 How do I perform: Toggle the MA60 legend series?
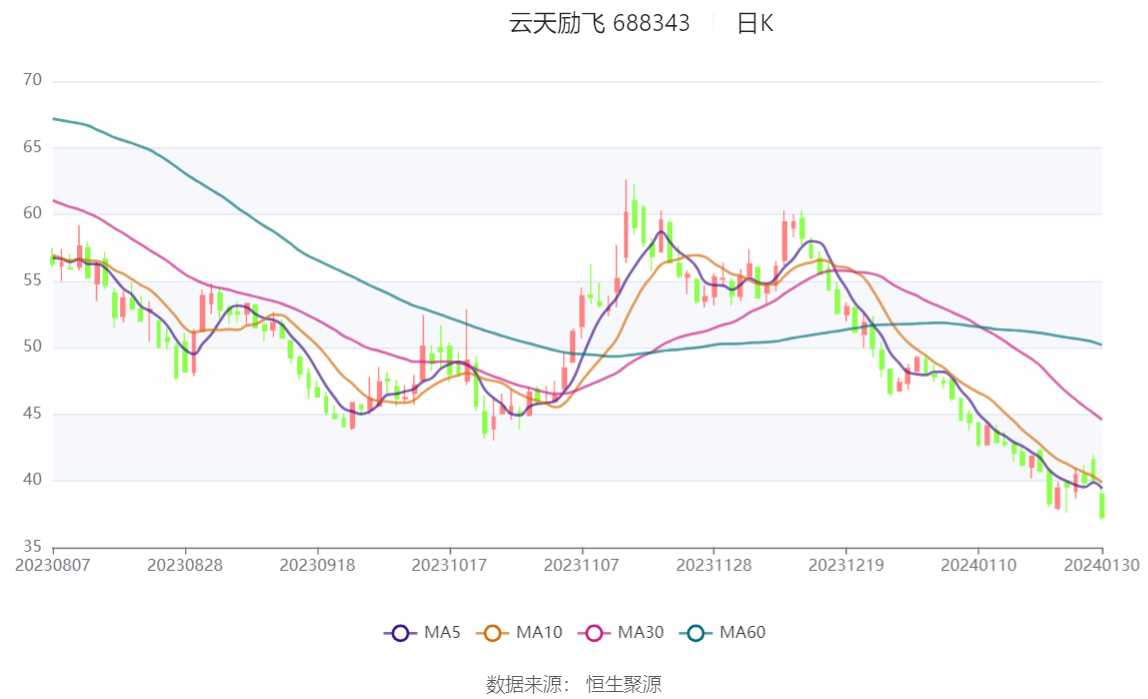click(723, 632)
